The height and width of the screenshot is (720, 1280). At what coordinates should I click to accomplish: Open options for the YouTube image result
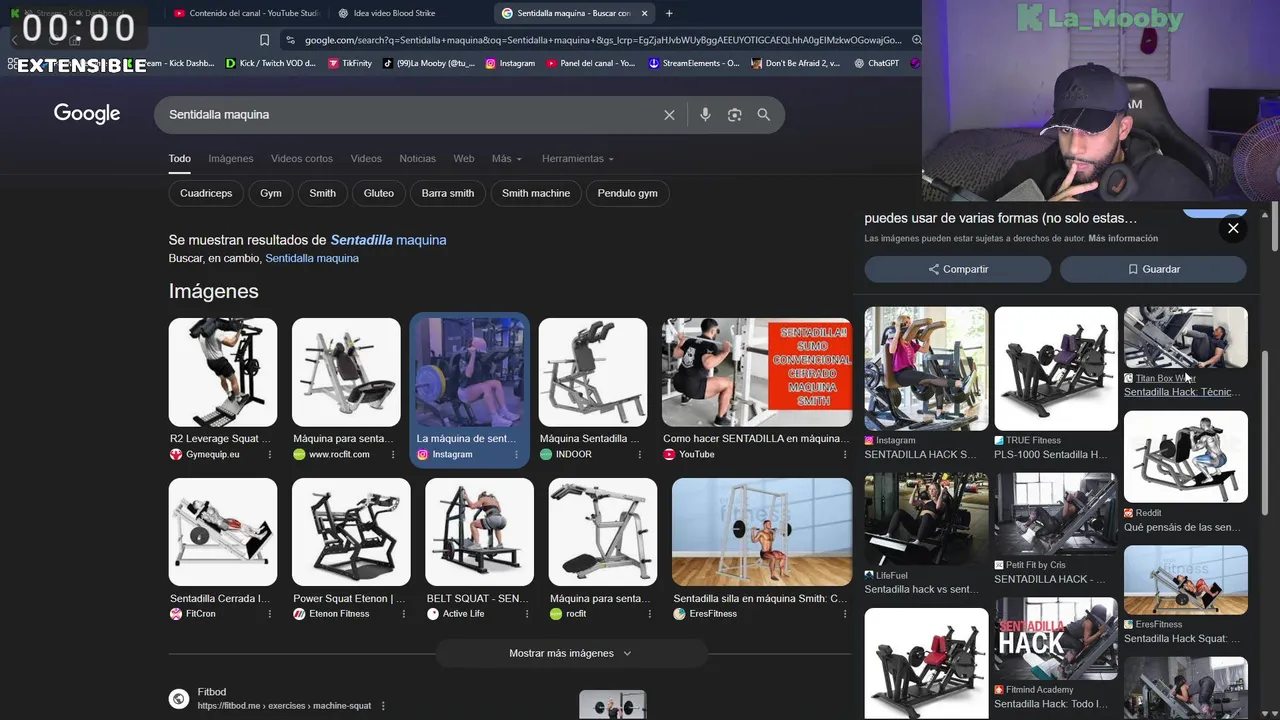pos(845,455)
